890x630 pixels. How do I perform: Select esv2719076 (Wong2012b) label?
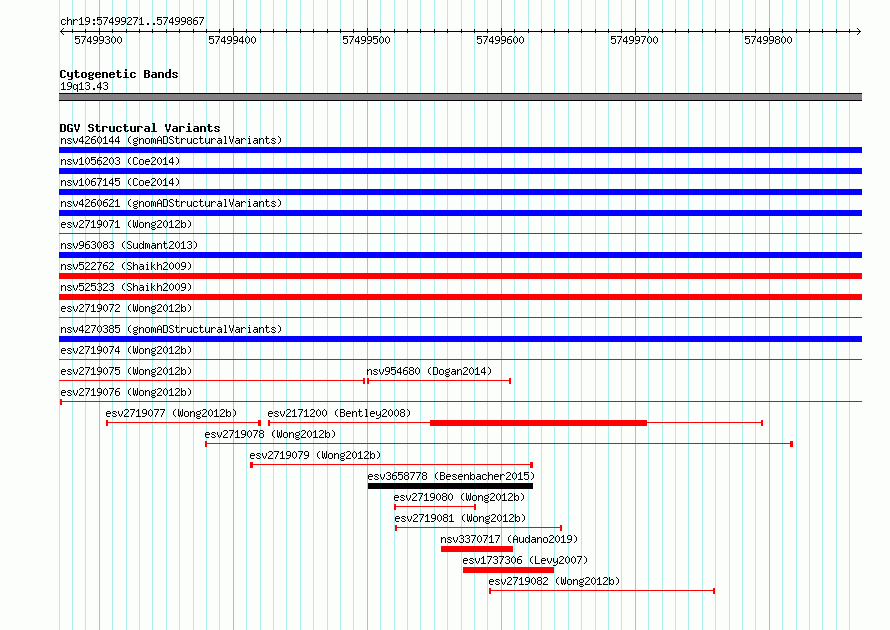[126, 392]
